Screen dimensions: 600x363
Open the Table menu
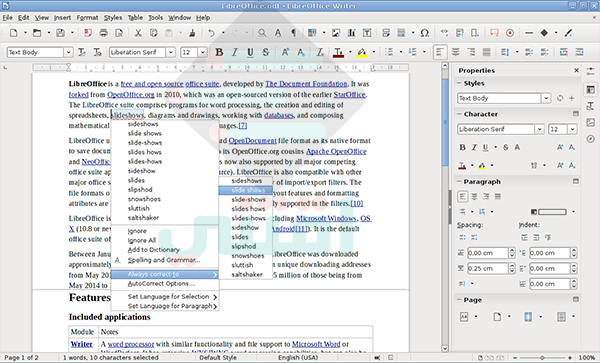point(135,18)
